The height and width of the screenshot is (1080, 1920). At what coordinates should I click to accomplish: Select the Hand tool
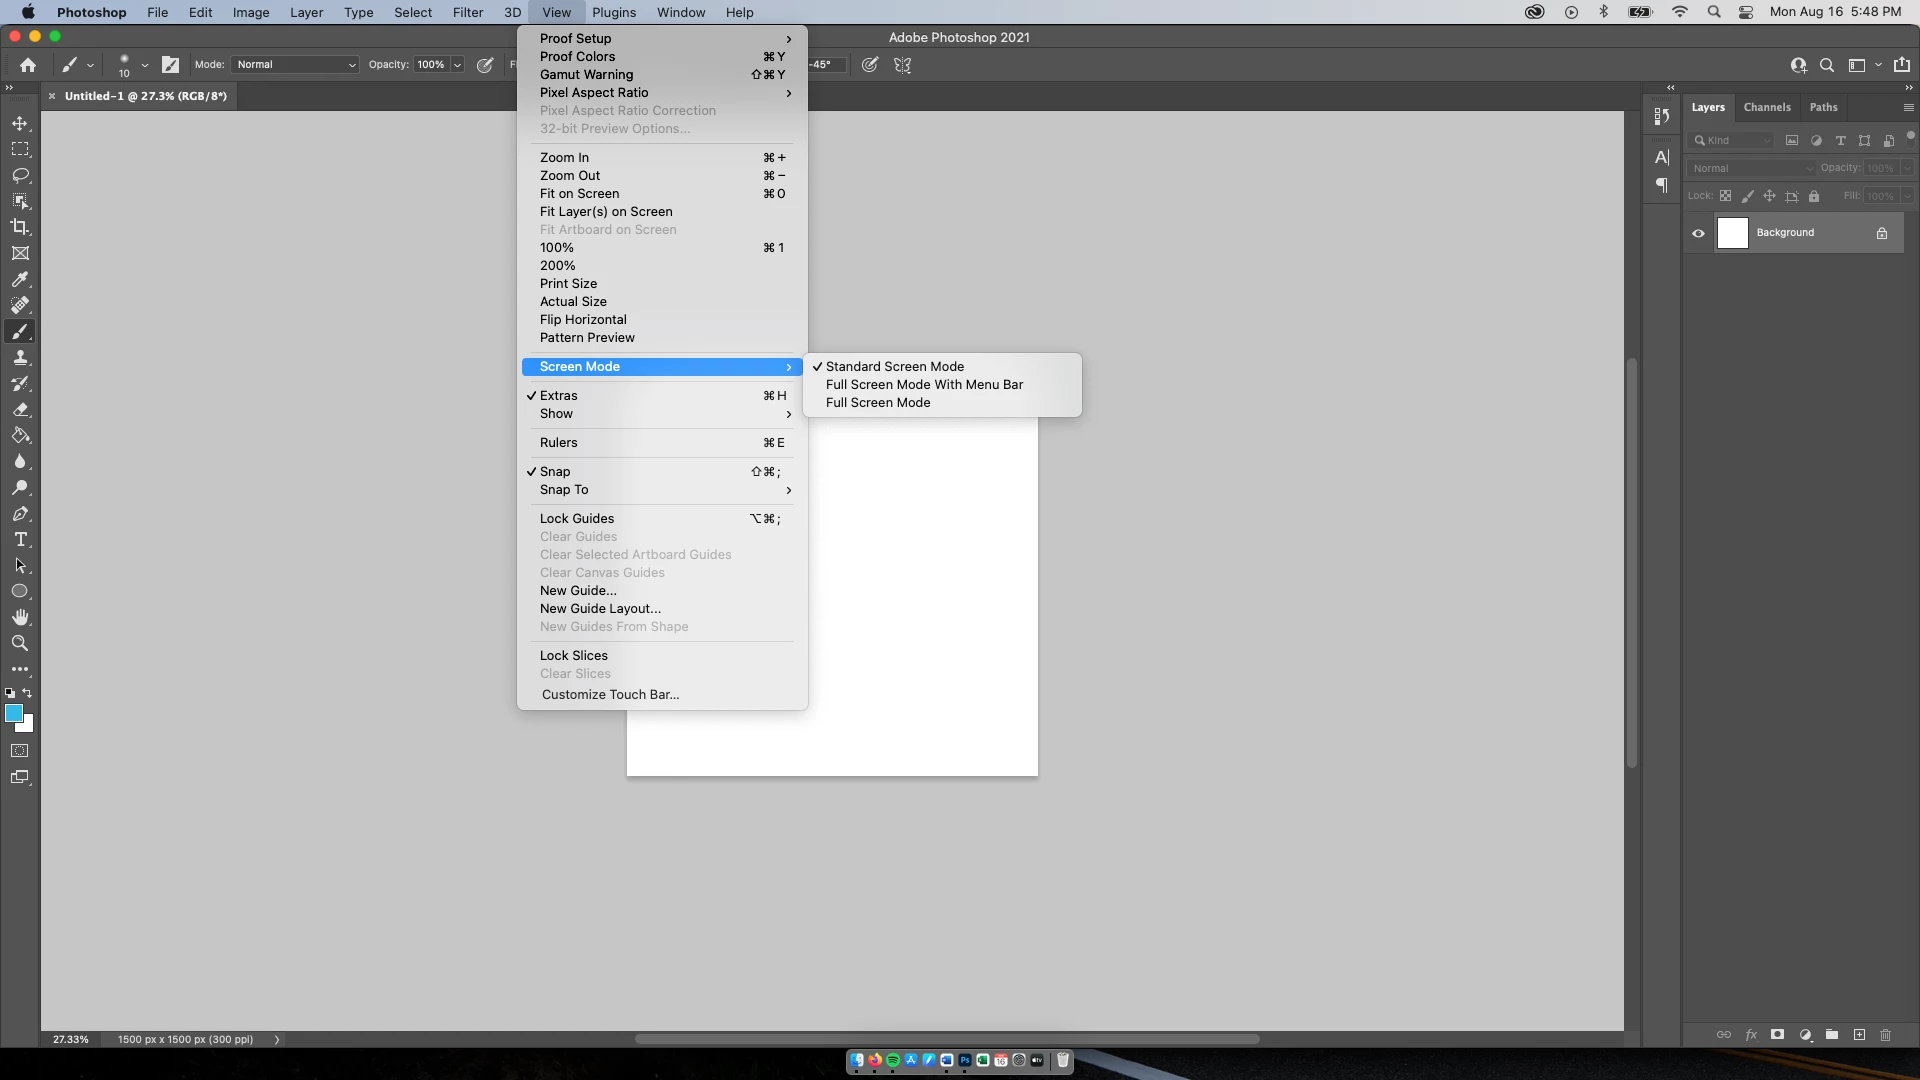pos(20,617)
